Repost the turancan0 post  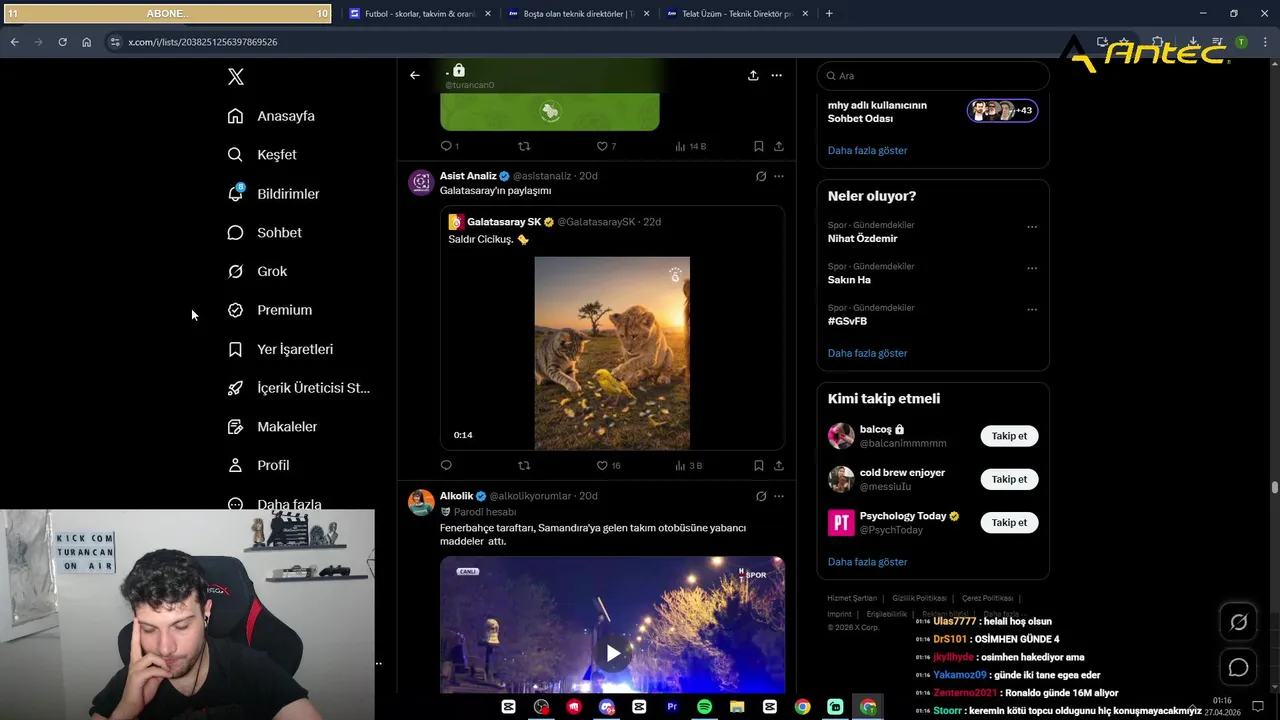click(x=524, y=146)
